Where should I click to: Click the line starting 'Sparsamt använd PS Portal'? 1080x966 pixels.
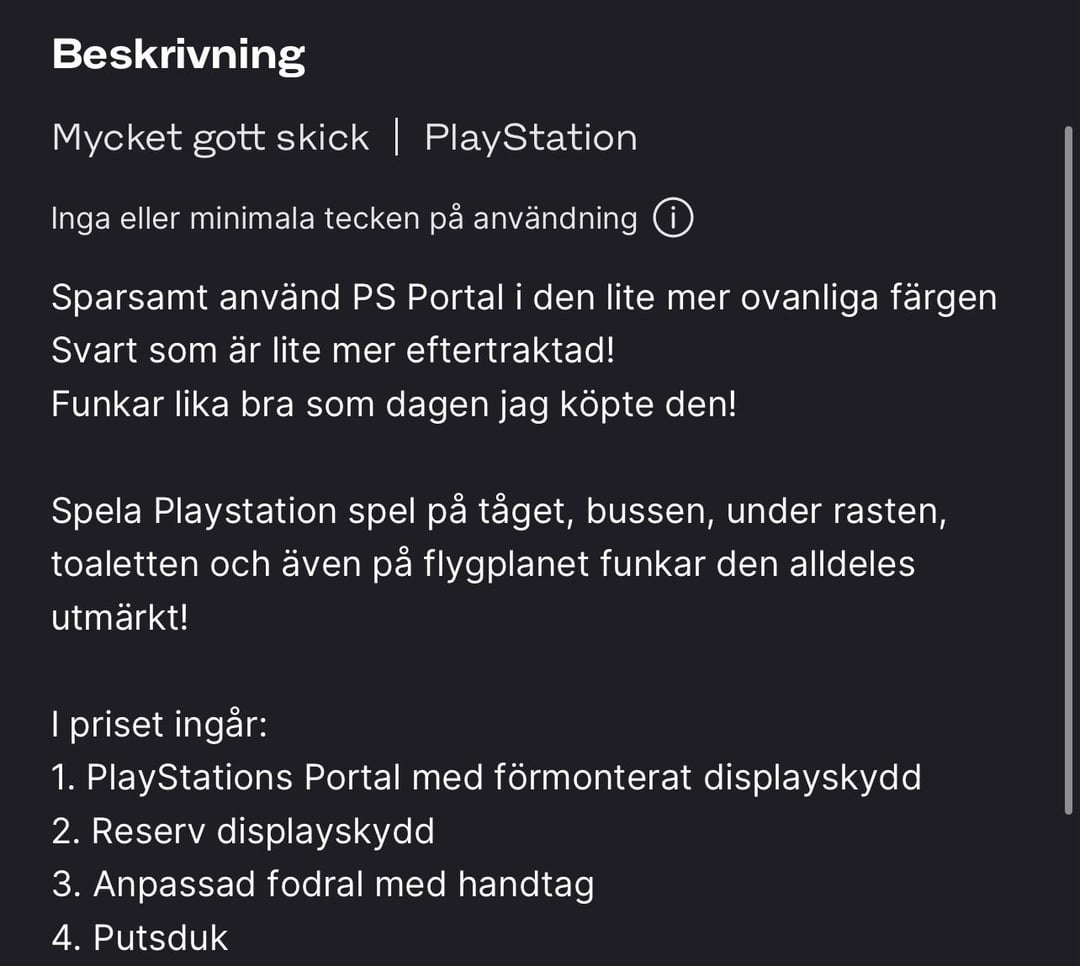coord(523,298)
